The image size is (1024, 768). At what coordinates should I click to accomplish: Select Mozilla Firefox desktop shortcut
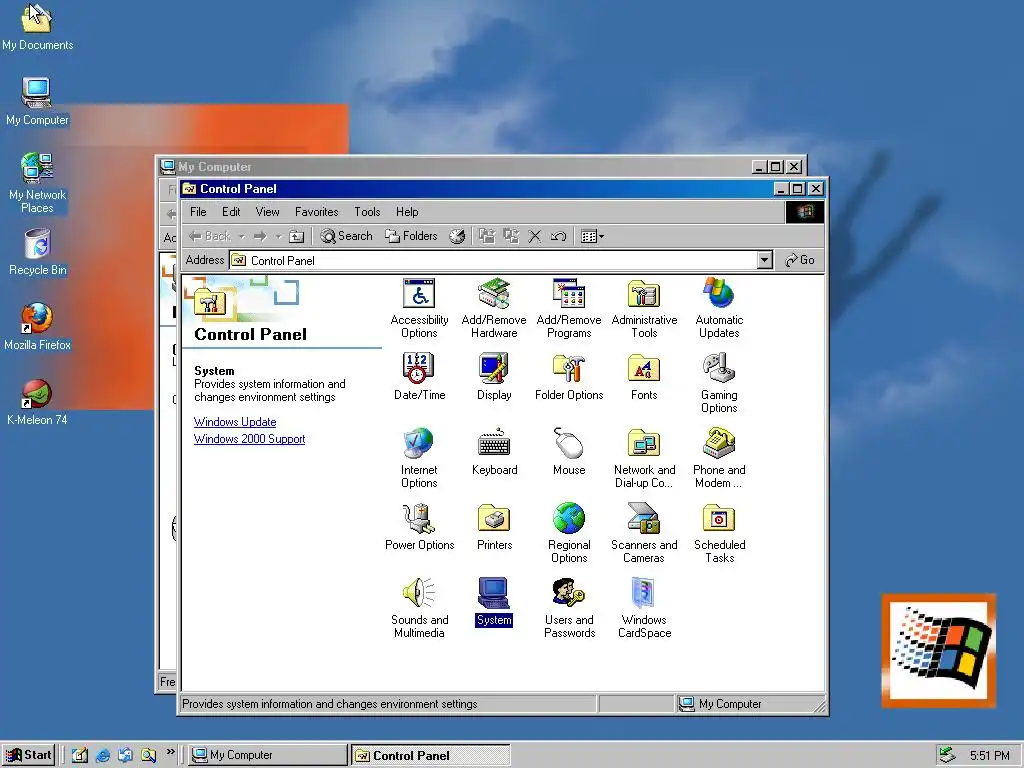pos(37,327)
